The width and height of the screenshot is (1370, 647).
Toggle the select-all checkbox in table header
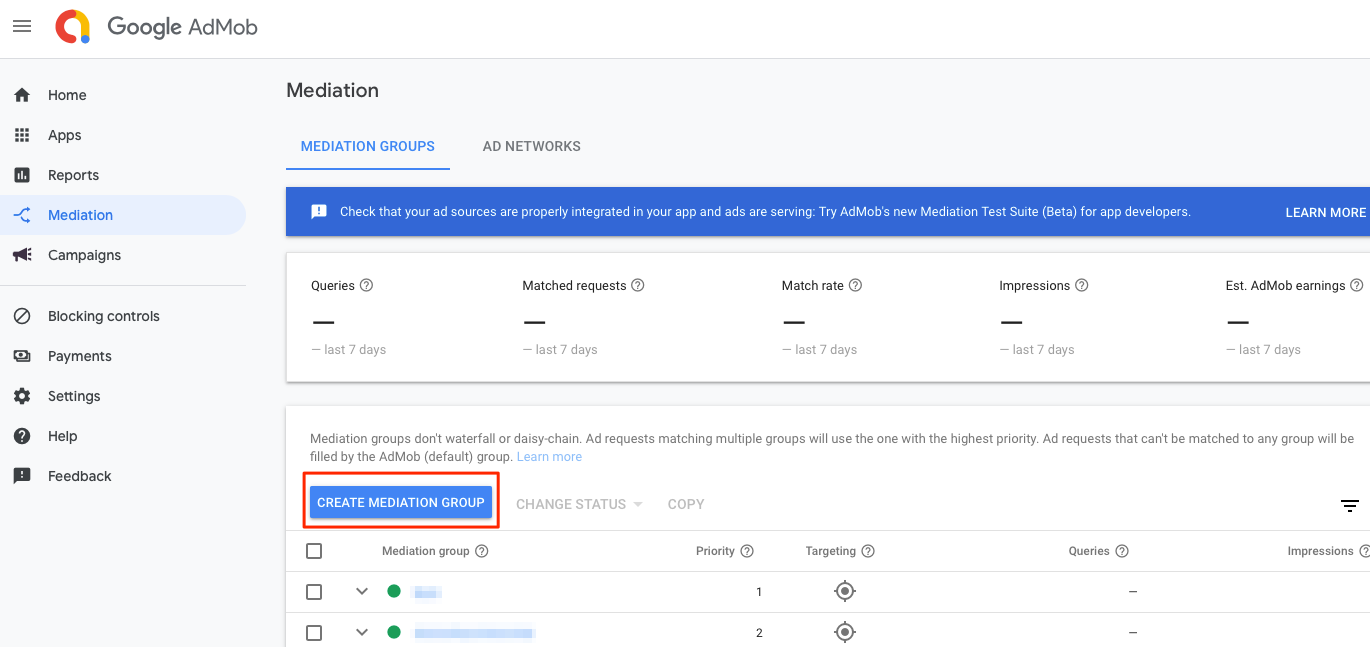(x=314, y=551)
